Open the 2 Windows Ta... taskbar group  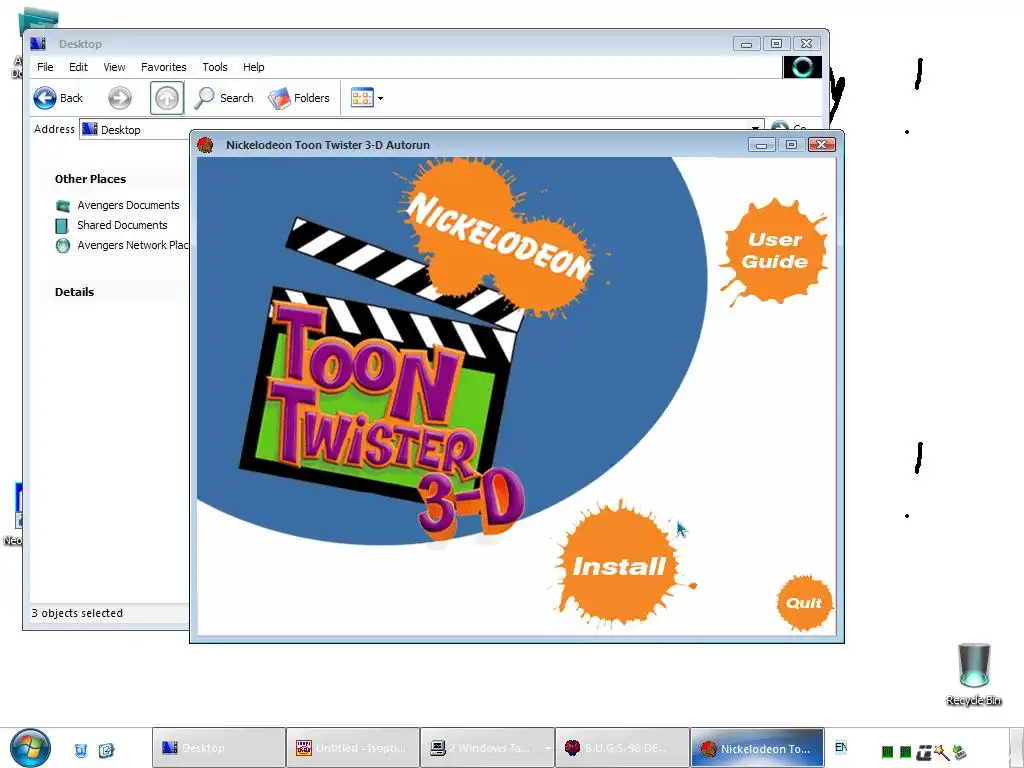[488, 748]
